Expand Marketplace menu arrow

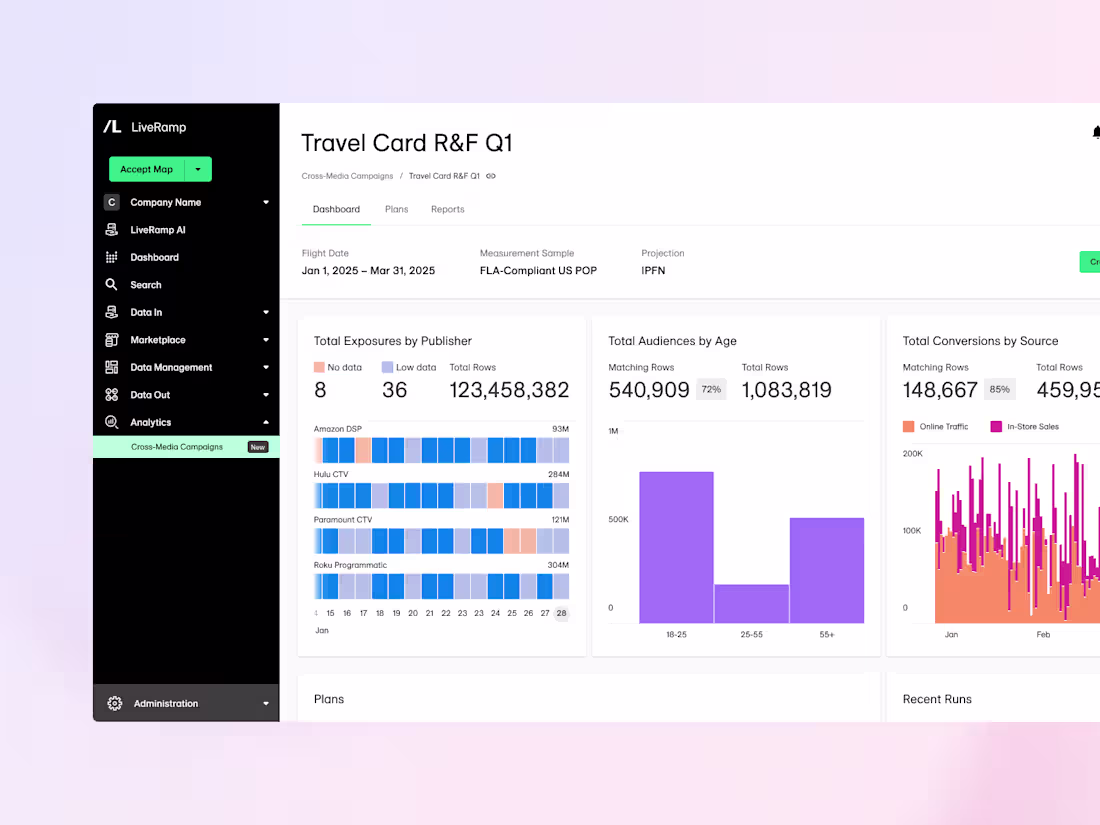coord(266,340)
